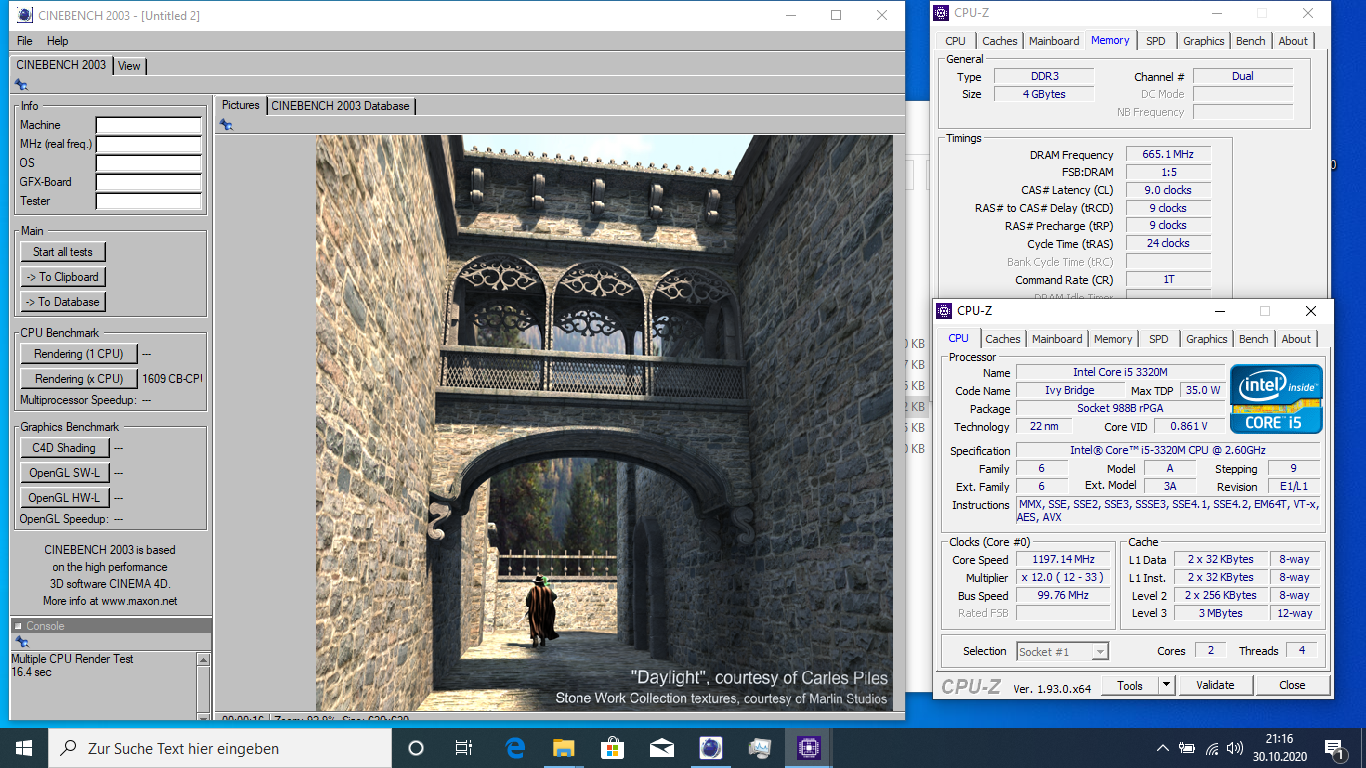The image size is (1366, 768).
Task: Click the pin icon under Pictures tab
Action: pyautogui.click(x=226, y=125)
